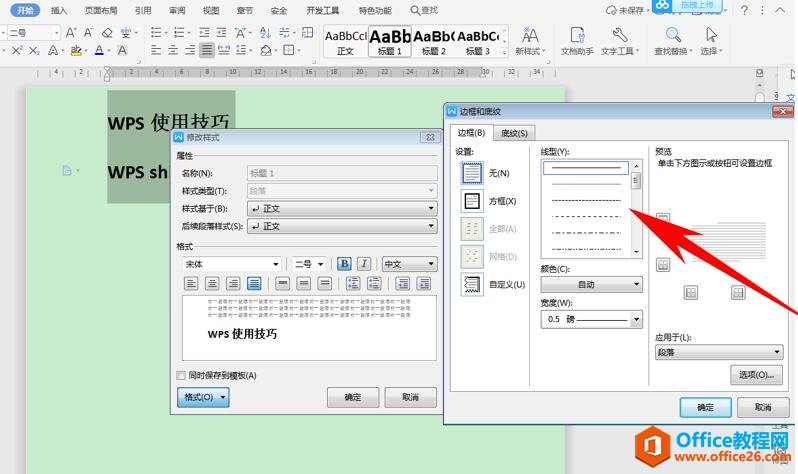Toggle Bold in Modify Style dialog
798x474 pixels.
pyautogui.click(x=344, y=264)
